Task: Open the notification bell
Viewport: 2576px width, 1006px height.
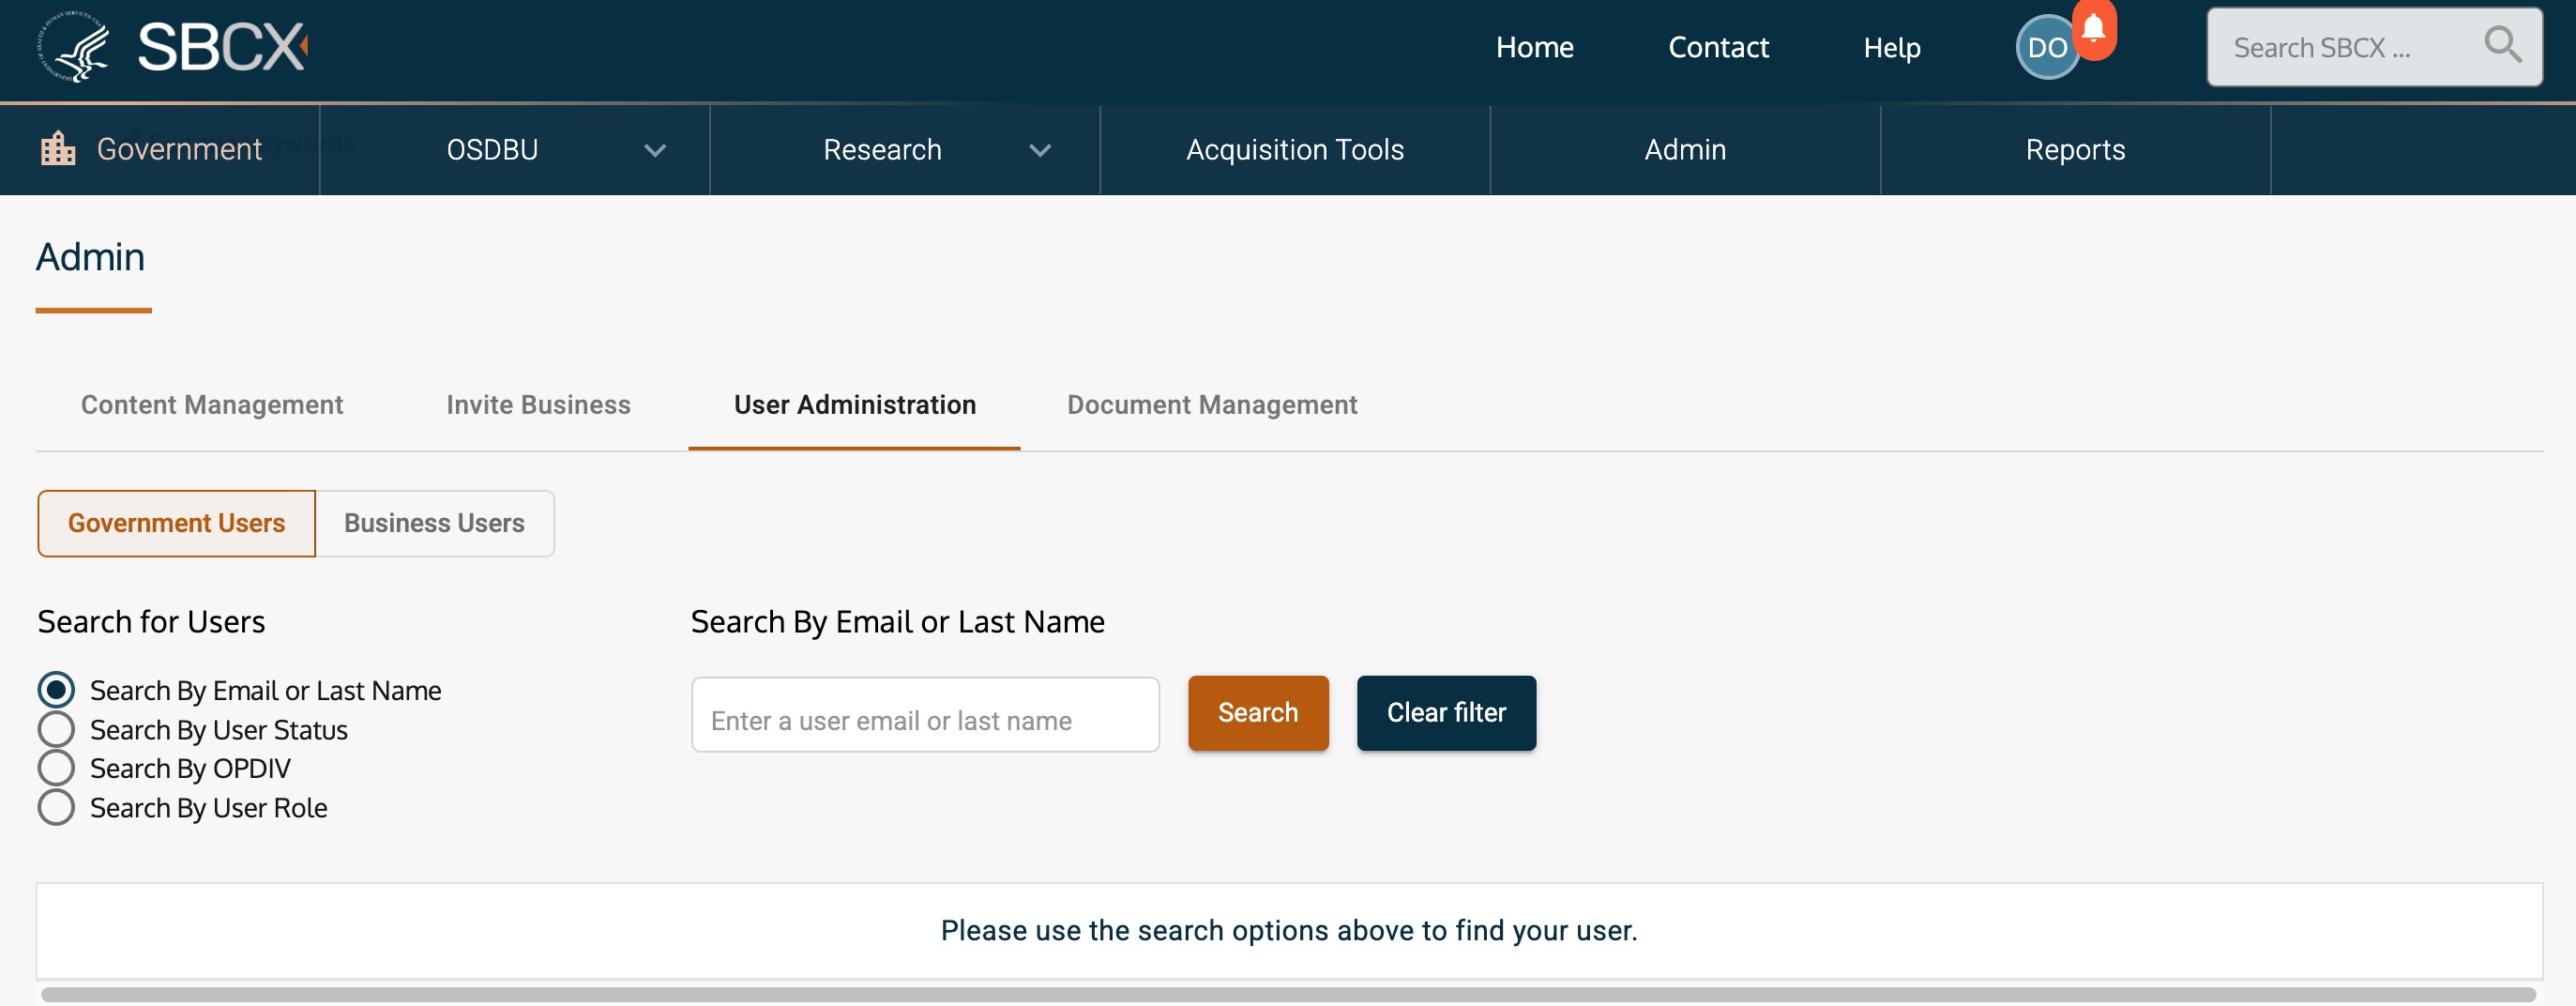Action: (x=2093, y=29)
